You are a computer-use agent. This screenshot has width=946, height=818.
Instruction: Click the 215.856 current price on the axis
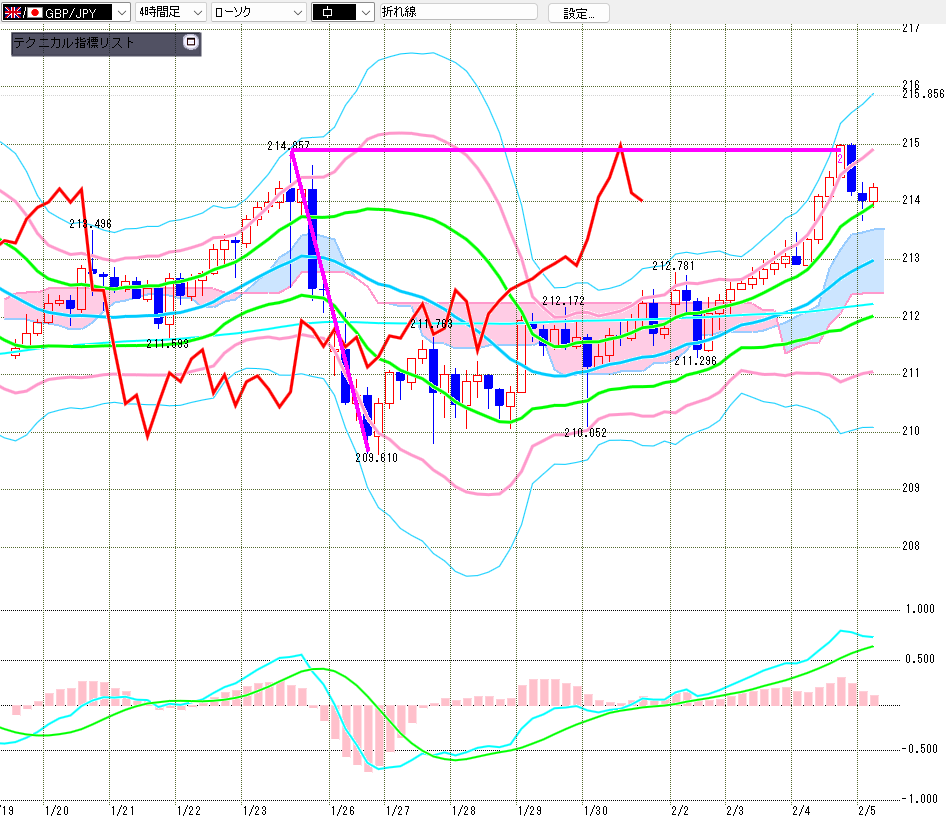click(922, 94)
